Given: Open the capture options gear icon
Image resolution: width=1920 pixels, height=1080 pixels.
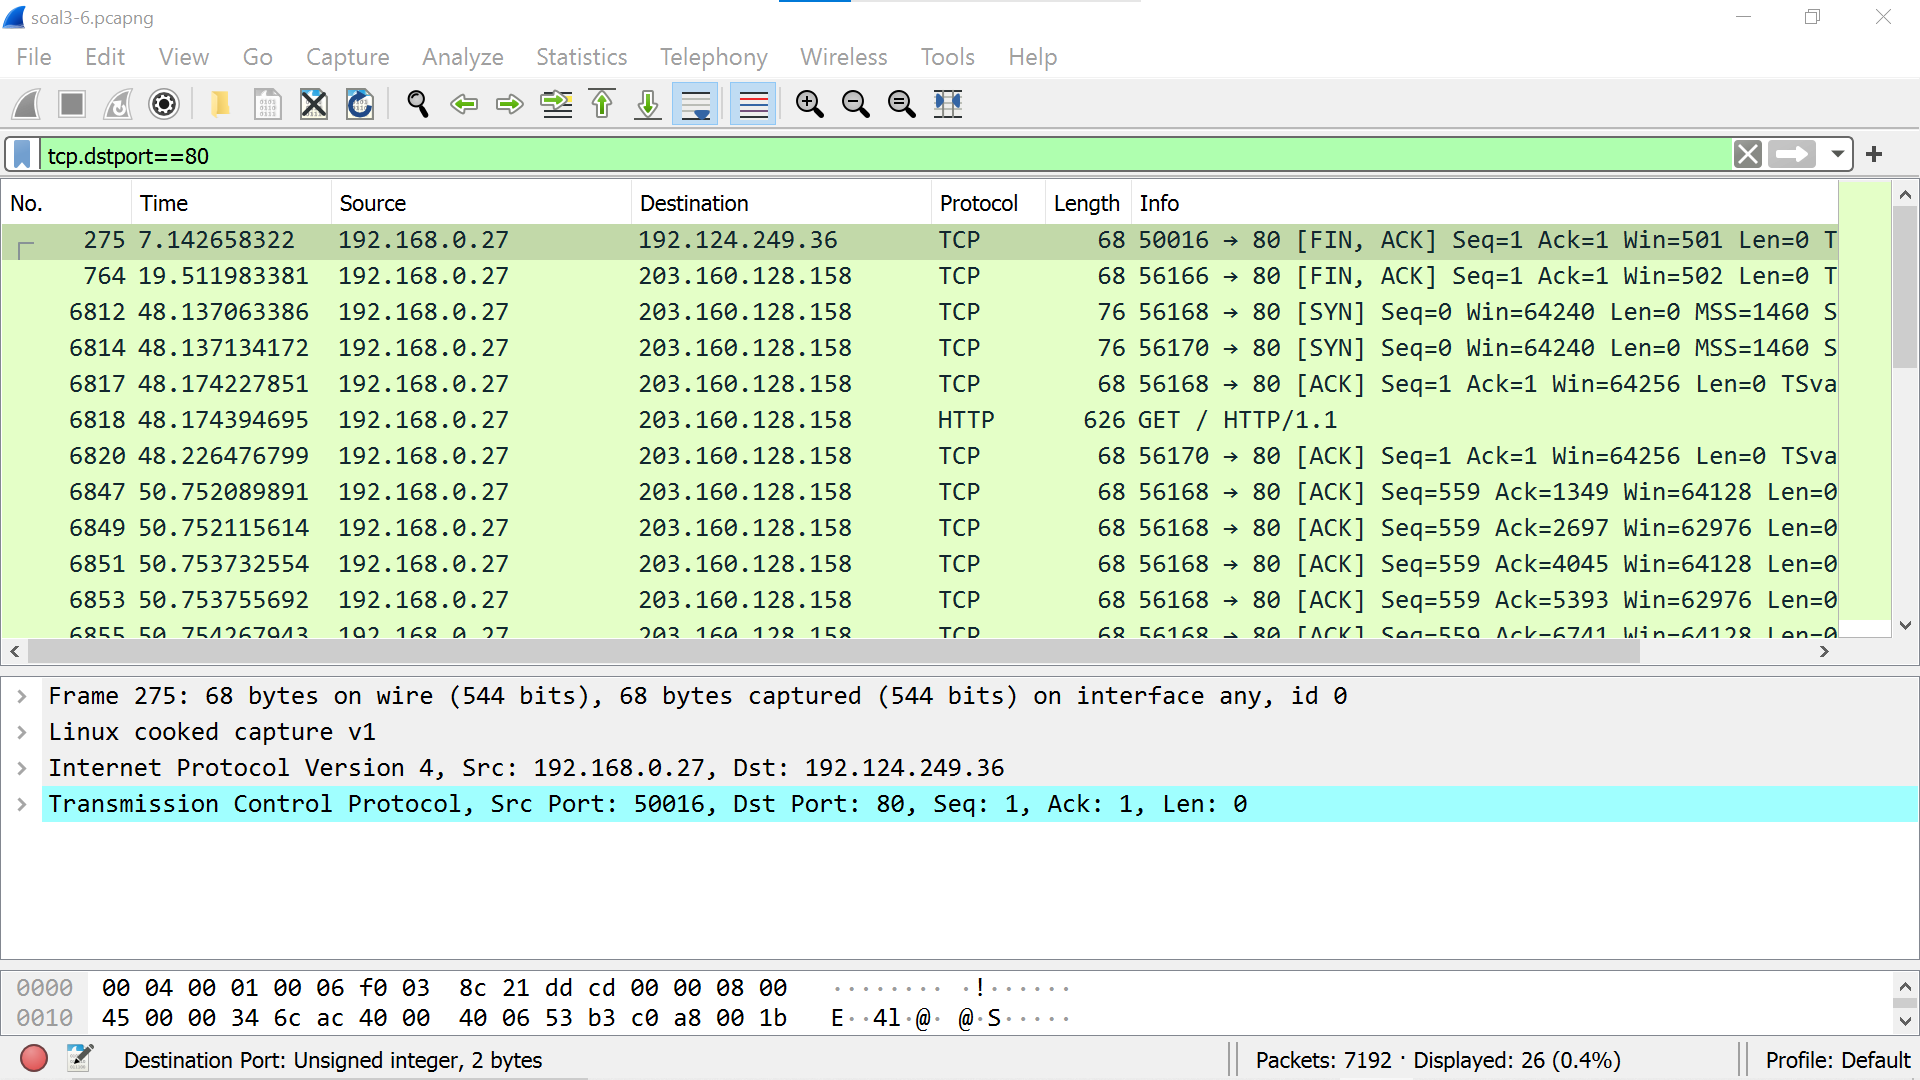Looking at the screenshot, I should pos(164,104).
